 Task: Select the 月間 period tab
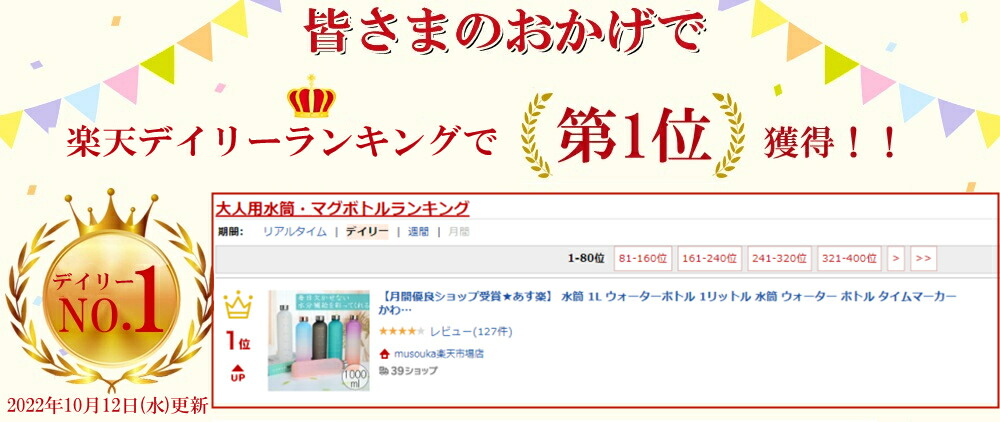click(x=459, y=232)
